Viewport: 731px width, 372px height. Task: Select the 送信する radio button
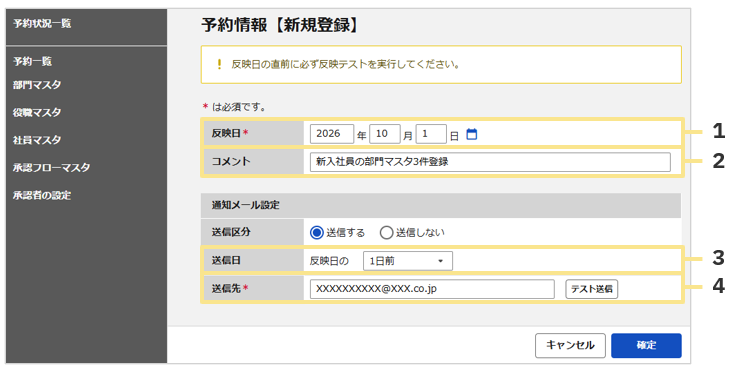click(x=317, y=232)
